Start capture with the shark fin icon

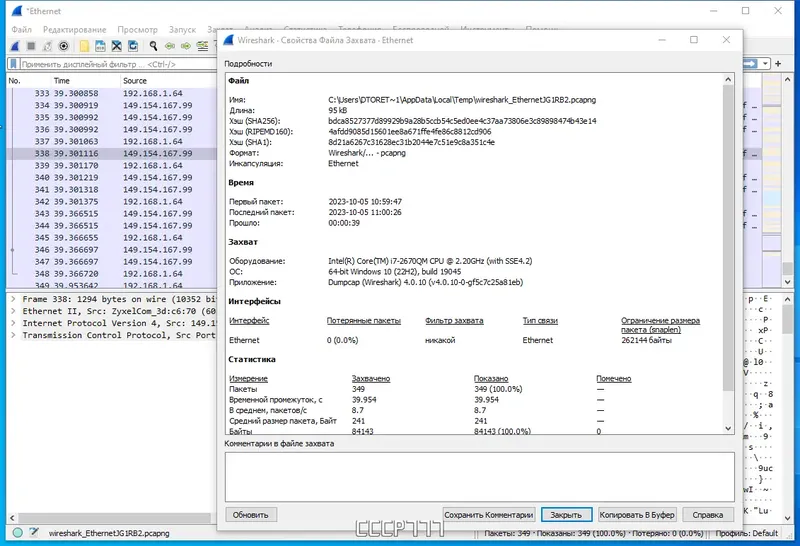click(15, 46)
